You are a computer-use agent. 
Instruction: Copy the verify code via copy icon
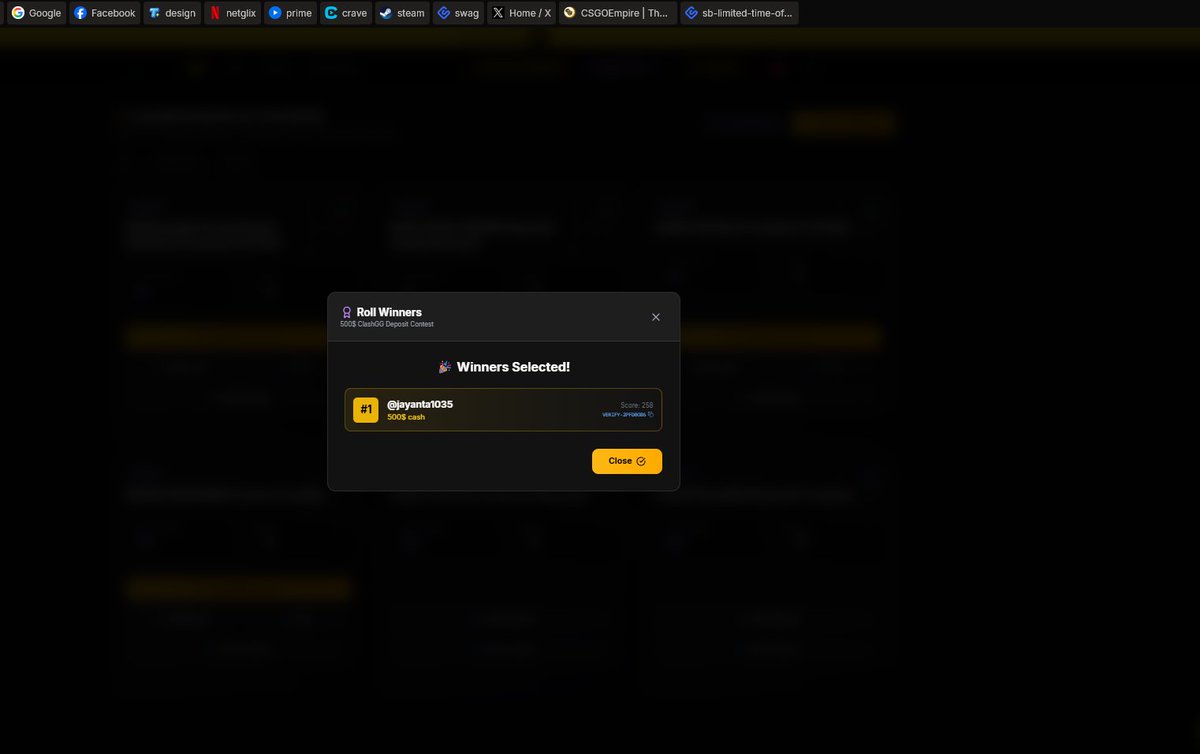[x=651, y=414]
